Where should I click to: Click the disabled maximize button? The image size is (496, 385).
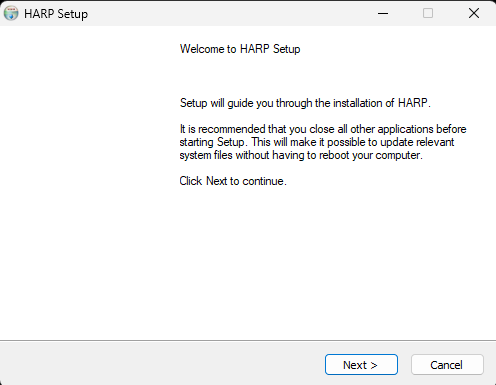(428, 13)
